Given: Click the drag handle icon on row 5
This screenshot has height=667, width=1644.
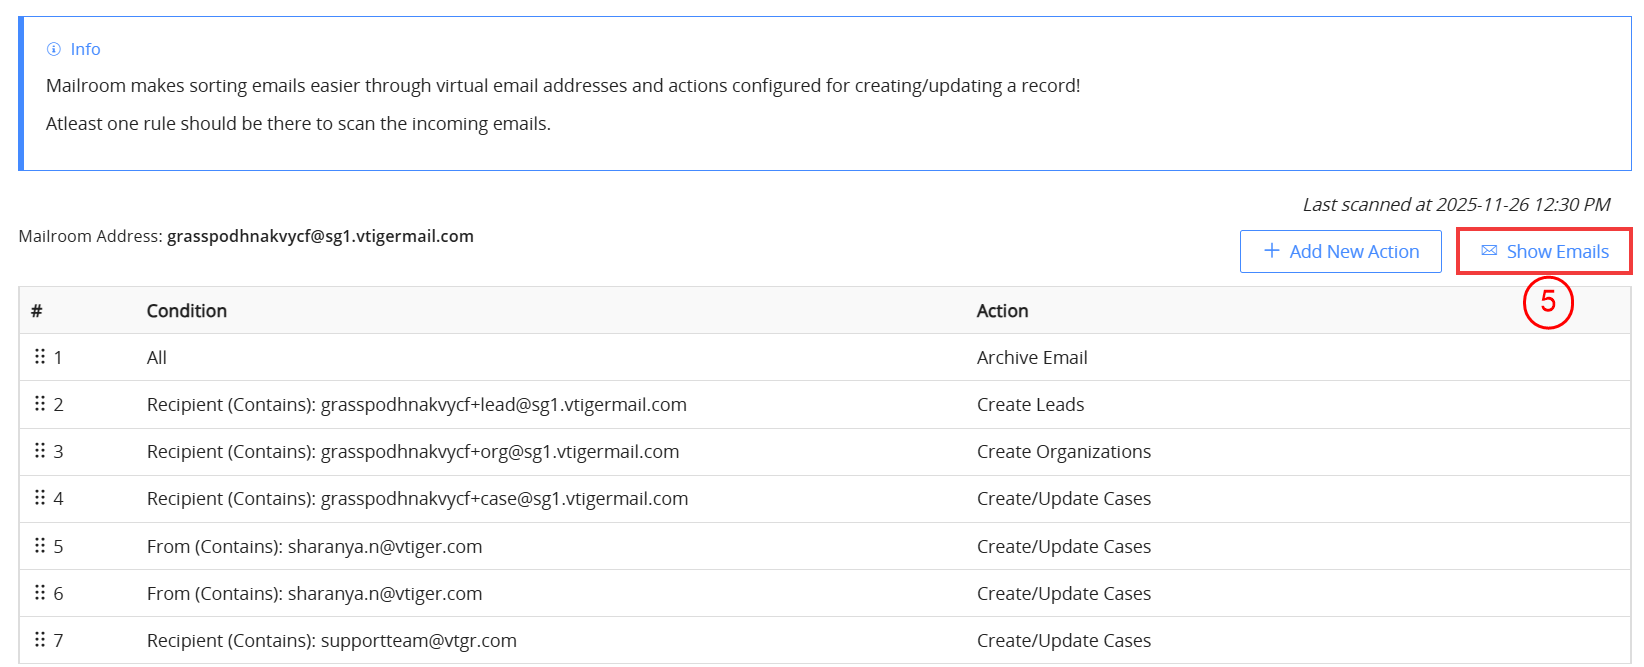Looking at the screenshot, I should pos(40,546).
